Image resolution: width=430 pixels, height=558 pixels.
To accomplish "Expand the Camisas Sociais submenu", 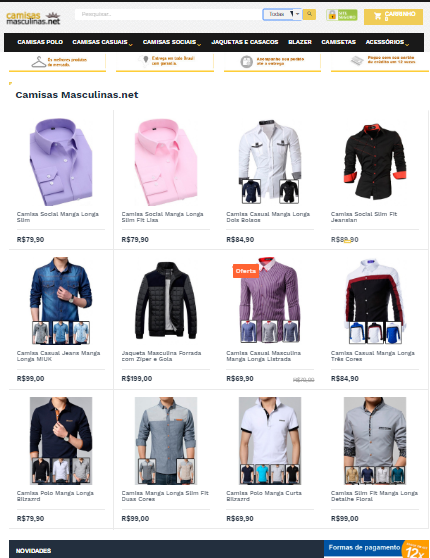I will [x=172, y=42].
